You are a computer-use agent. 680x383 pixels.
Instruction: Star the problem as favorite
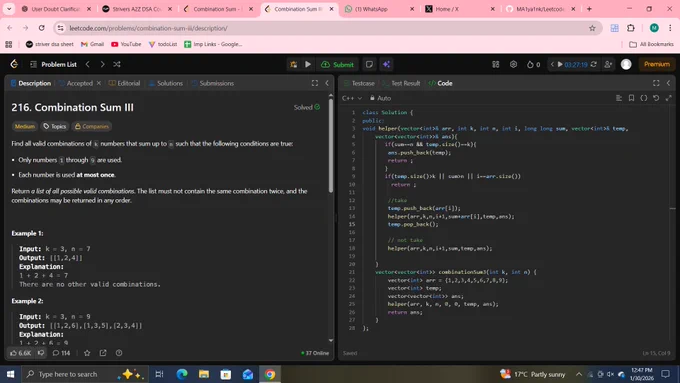(x=87, y=353)
